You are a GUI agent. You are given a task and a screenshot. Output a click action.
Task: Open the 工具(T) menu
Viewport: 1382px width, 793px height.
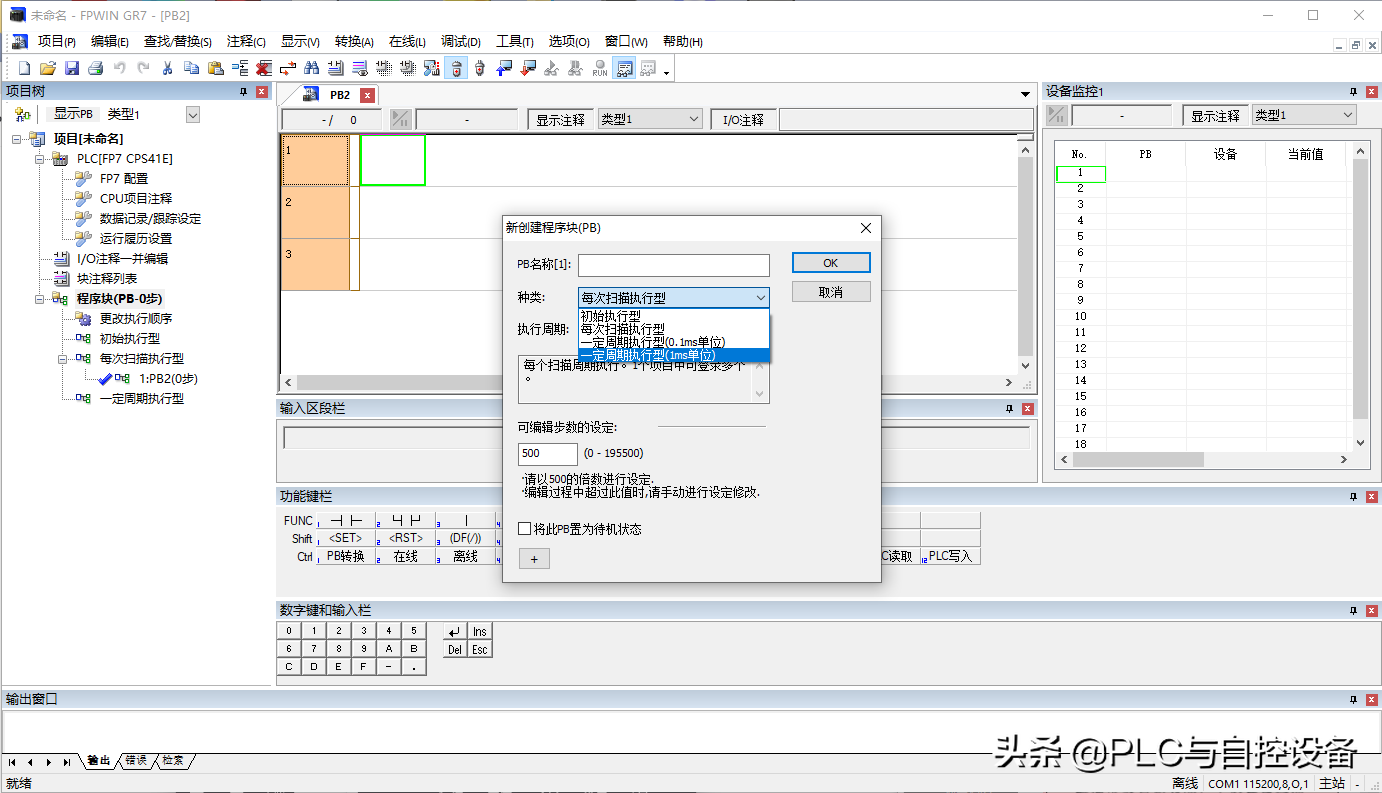[514, 42]
